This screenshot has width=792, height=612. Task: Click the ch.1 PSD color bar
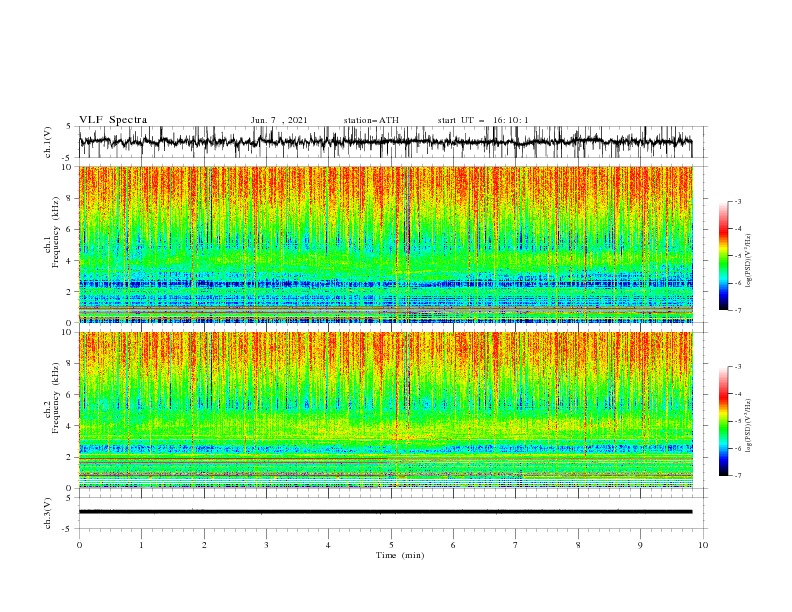click(724, 256)
